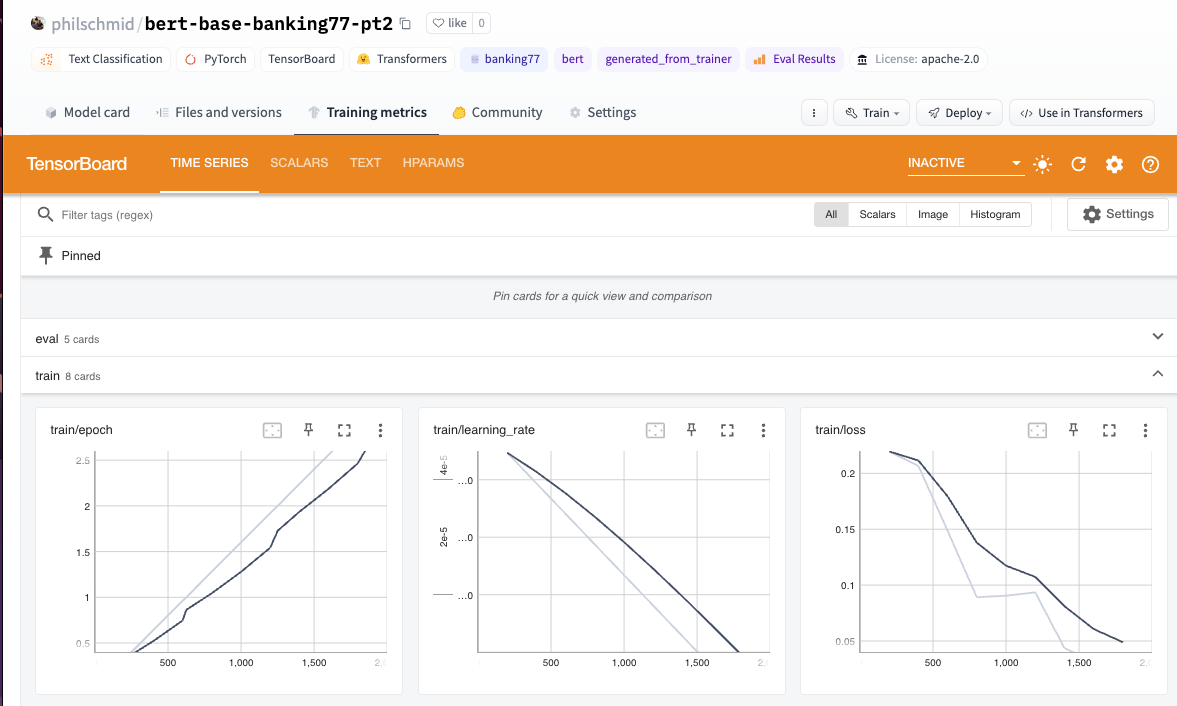
Task: Expand train/learning_rate chart to full size
Action: [x=727, y=430]
